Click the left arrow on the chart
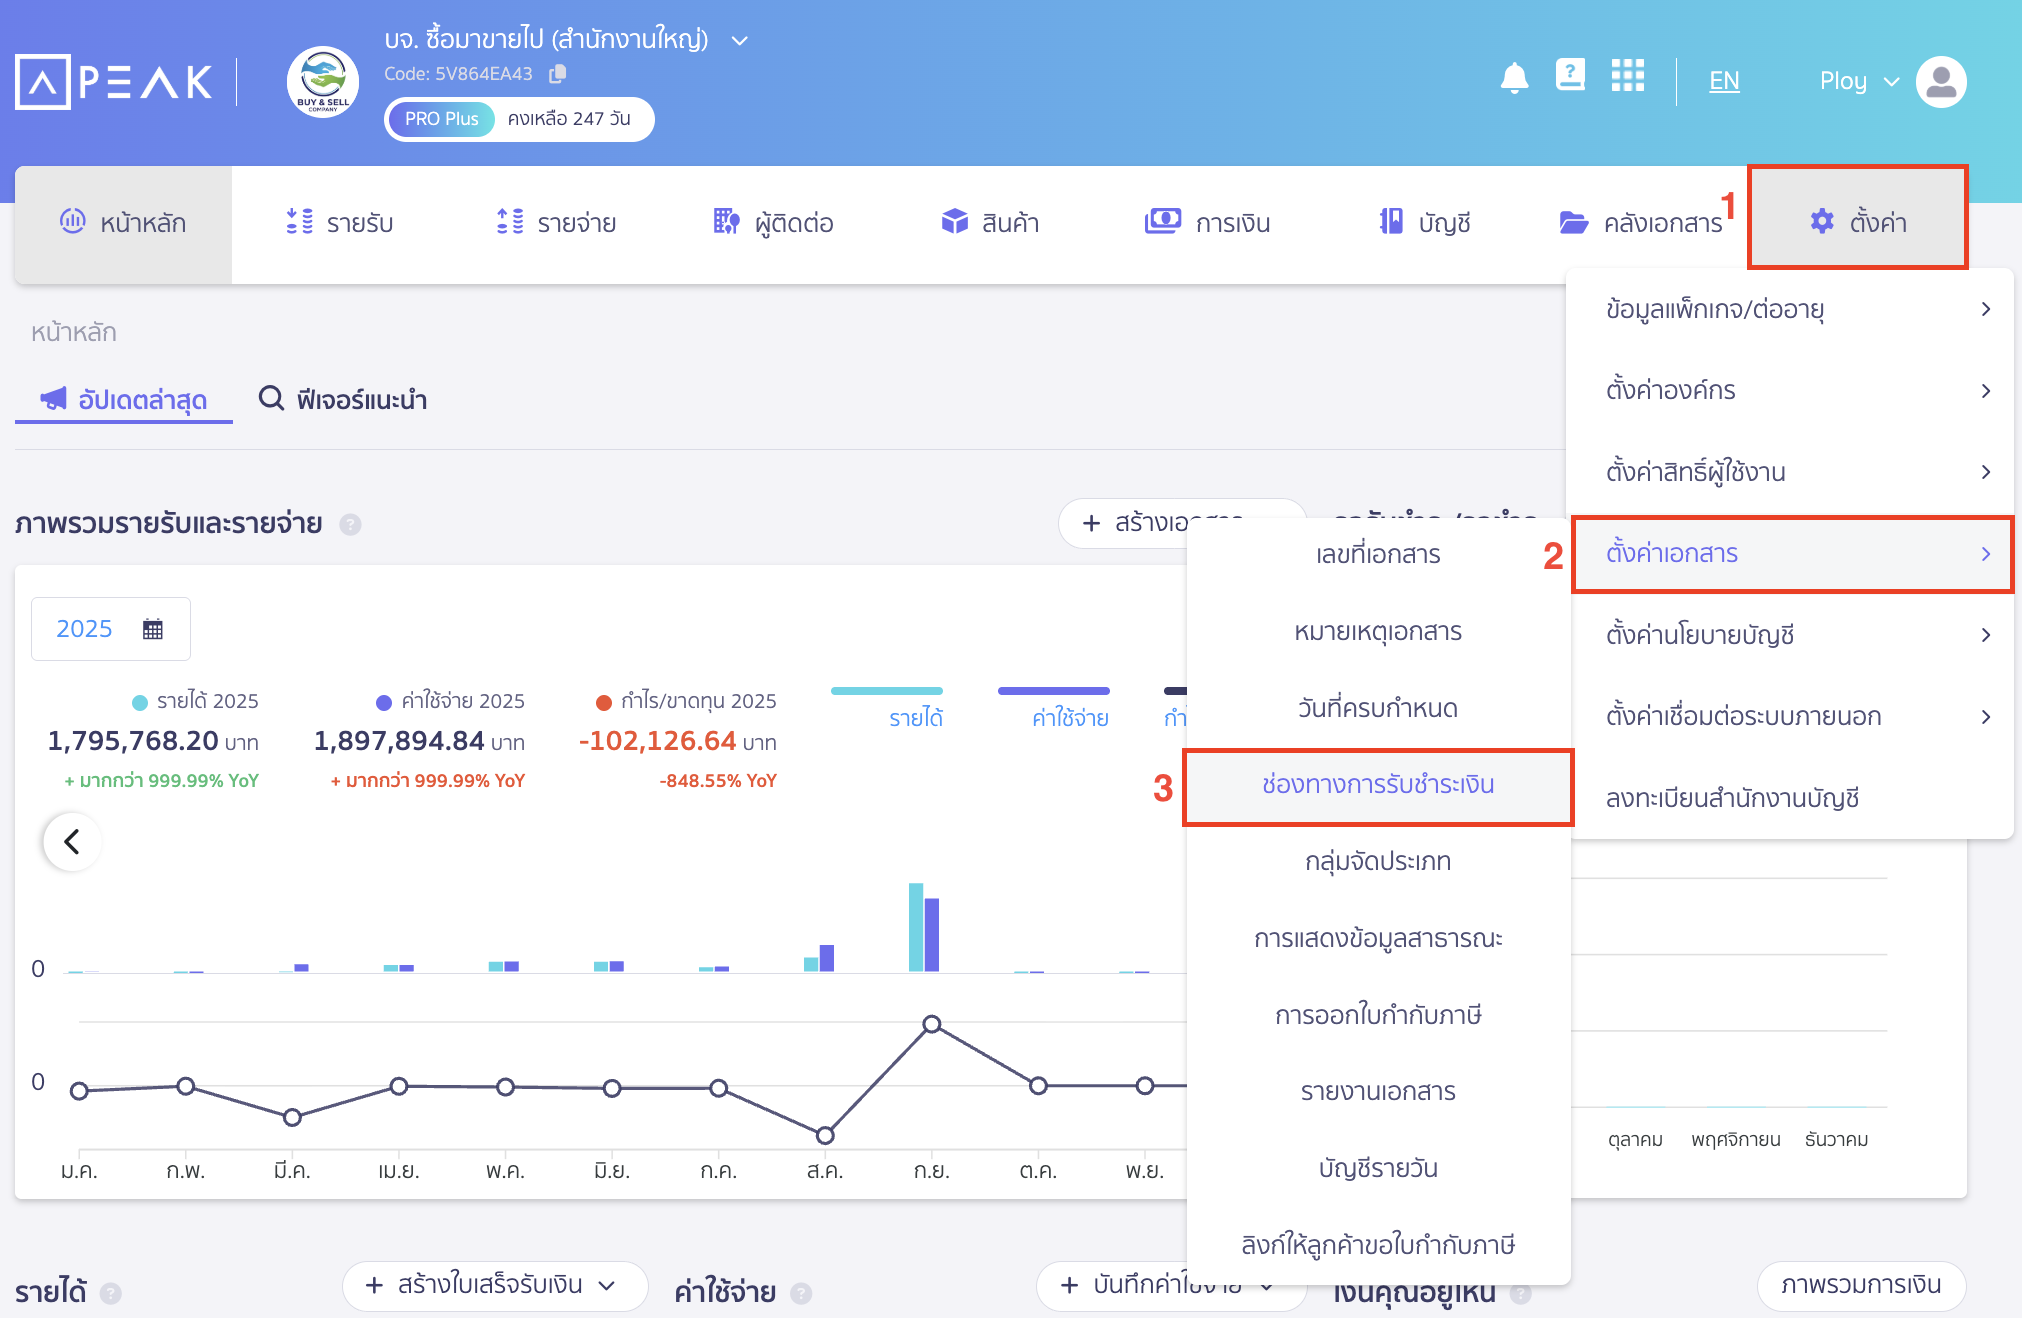Screen dimensions: 2022x1318 coord(71,841)
